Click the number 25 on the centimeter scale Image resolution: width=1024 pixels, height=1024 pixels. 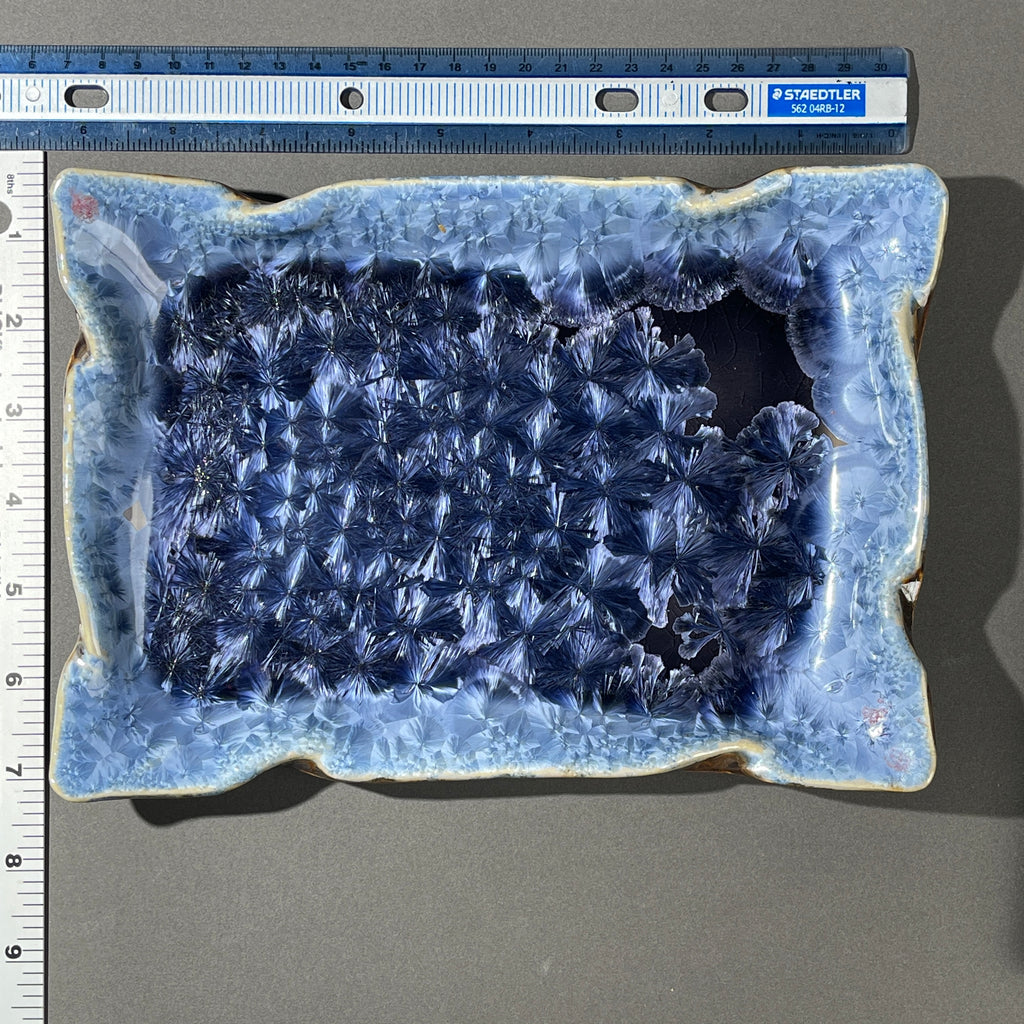tap(702, 67)
